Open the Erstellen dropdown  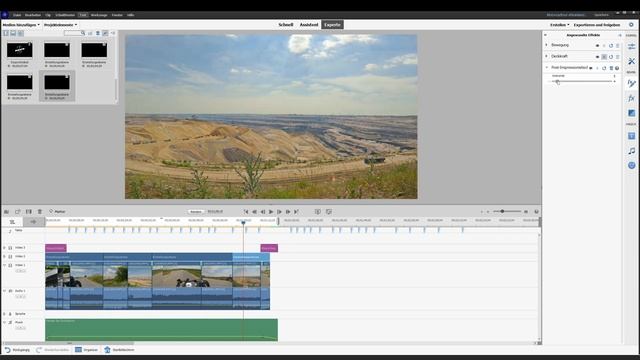[560, 25]
